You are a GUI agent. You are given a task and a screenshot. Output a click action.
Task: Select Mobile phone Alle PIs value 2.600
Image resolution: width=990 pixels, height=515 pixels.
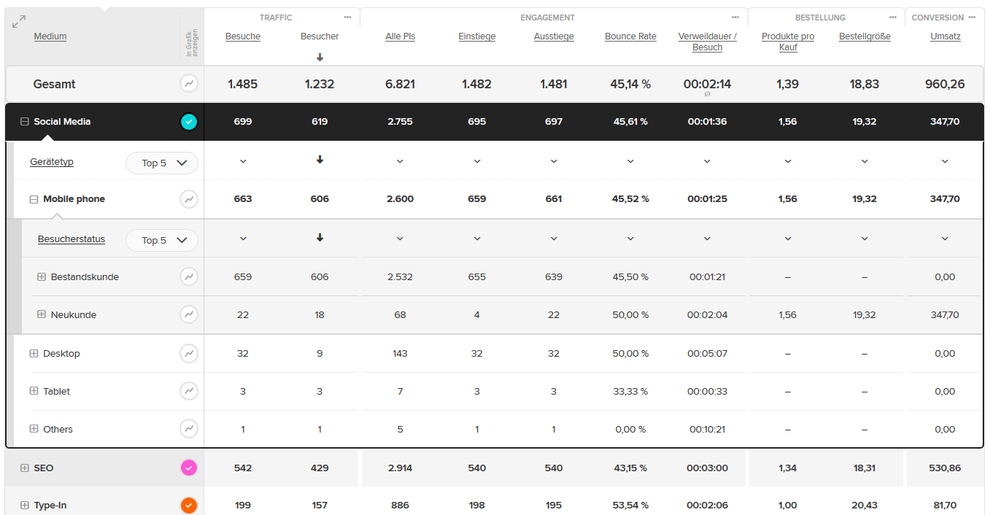400,199
